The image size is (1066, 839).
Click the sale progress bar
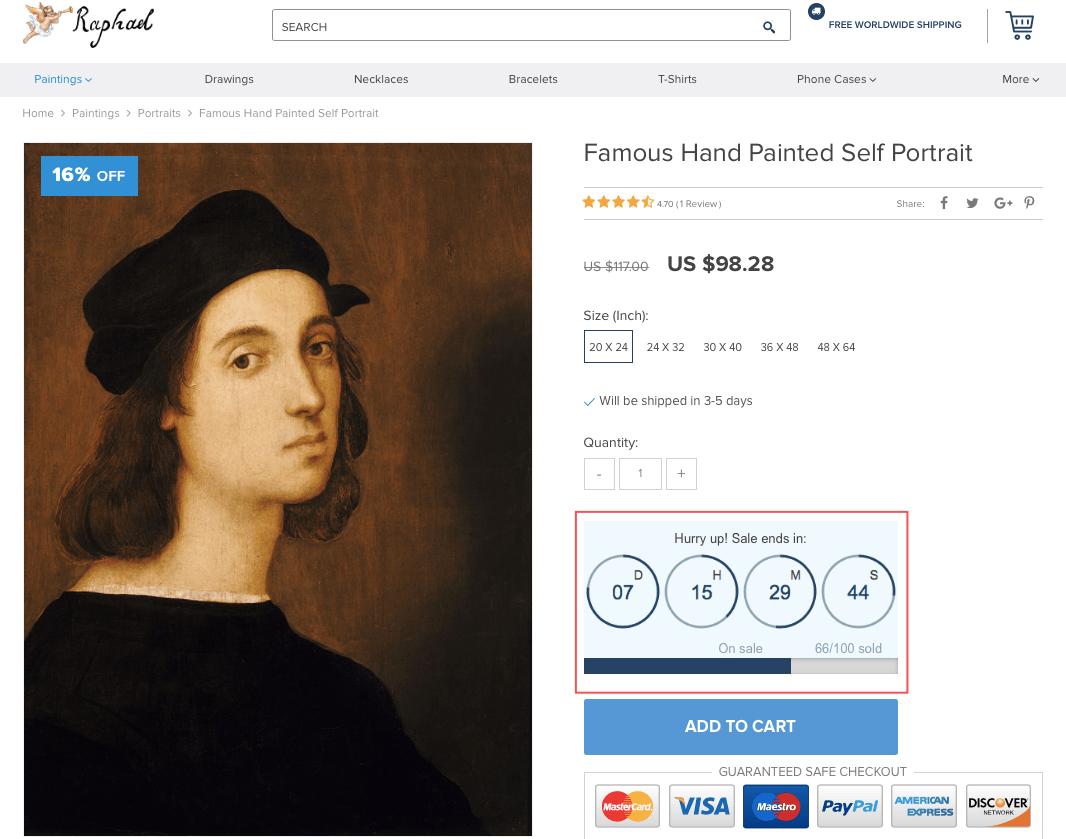pos(740,666)
